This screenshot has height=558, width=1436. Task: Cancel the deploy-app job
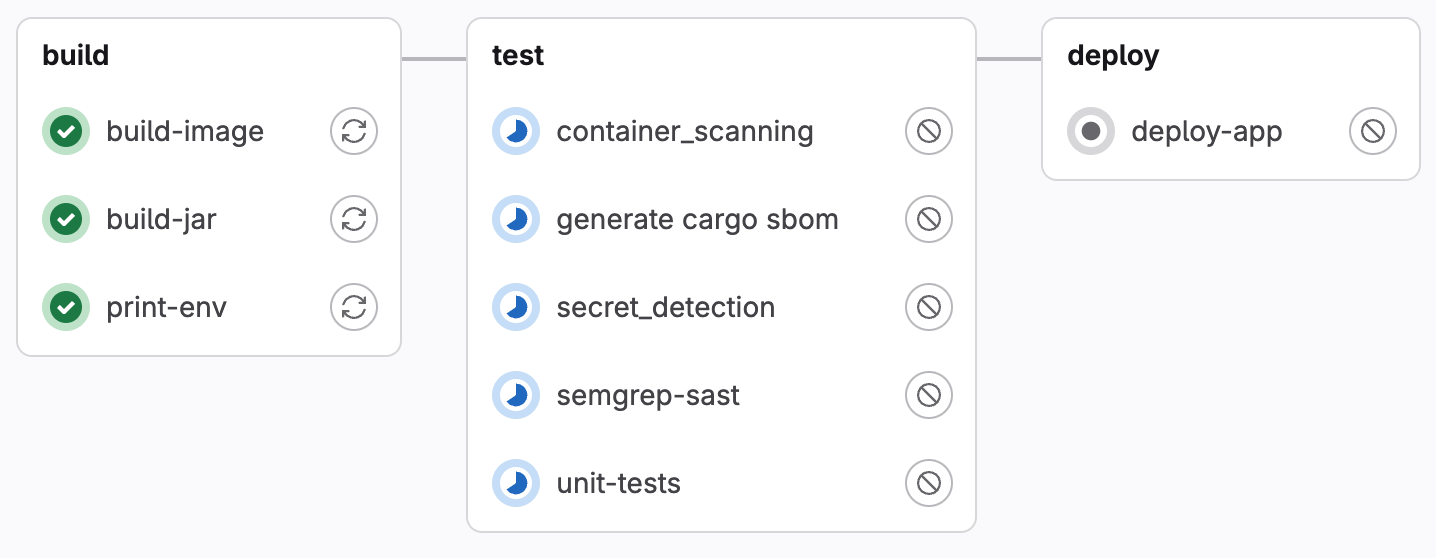click(1373, 131)
